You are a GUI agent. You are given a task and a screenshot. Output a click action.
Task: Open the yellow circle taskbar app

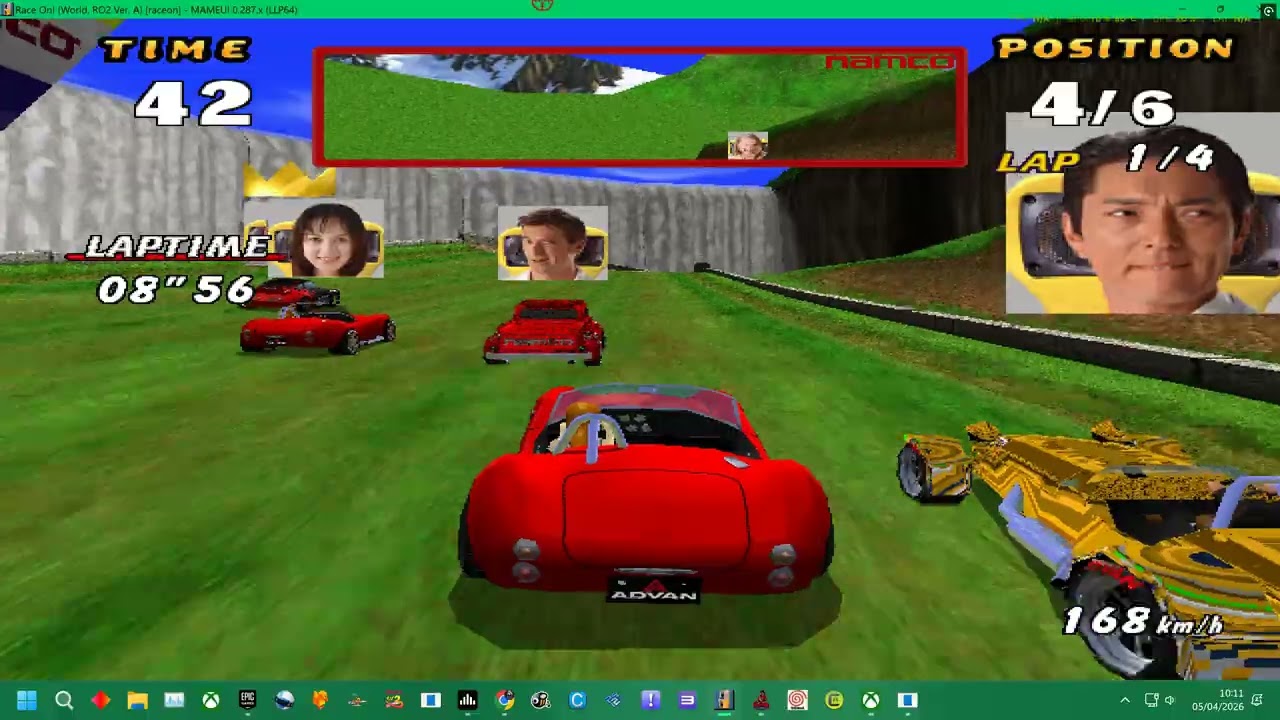(x=834, y=700)
